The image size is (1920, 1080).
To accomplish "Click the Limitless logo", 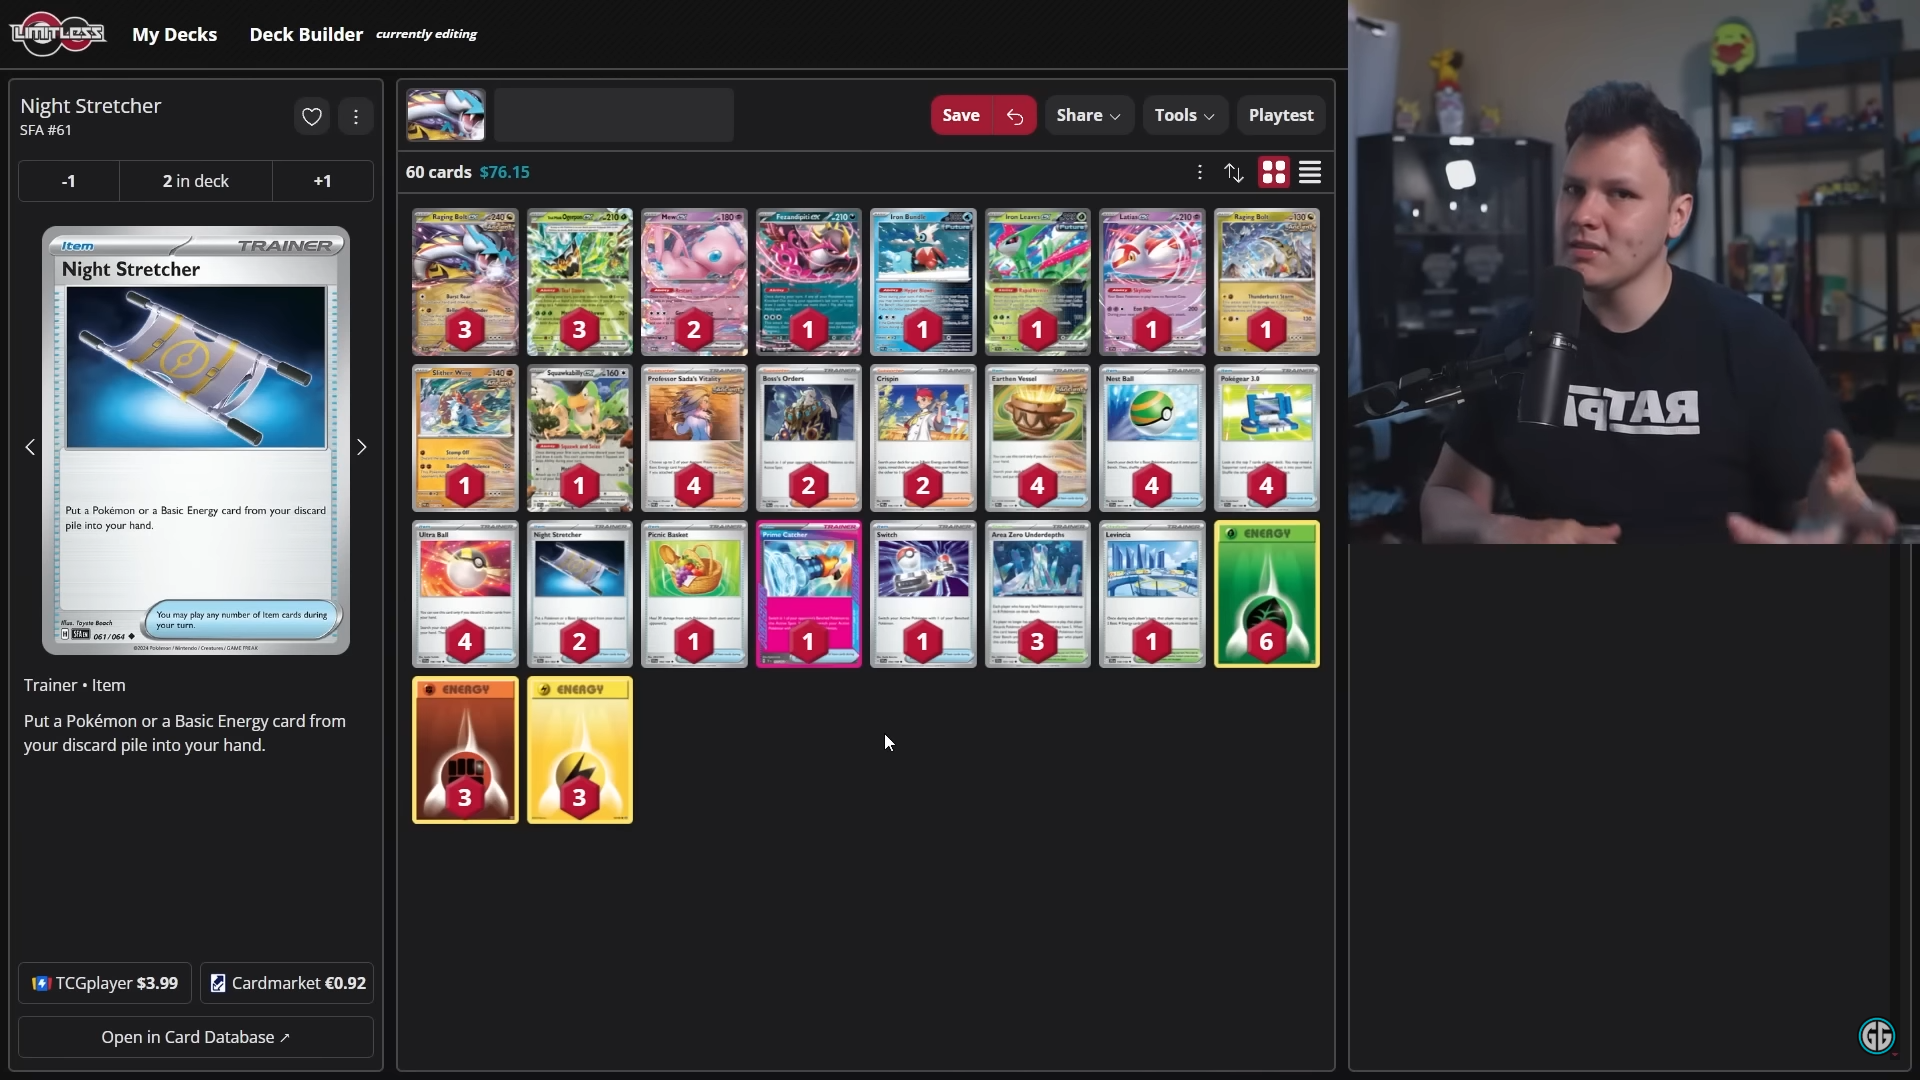I will tap(57, 34).
